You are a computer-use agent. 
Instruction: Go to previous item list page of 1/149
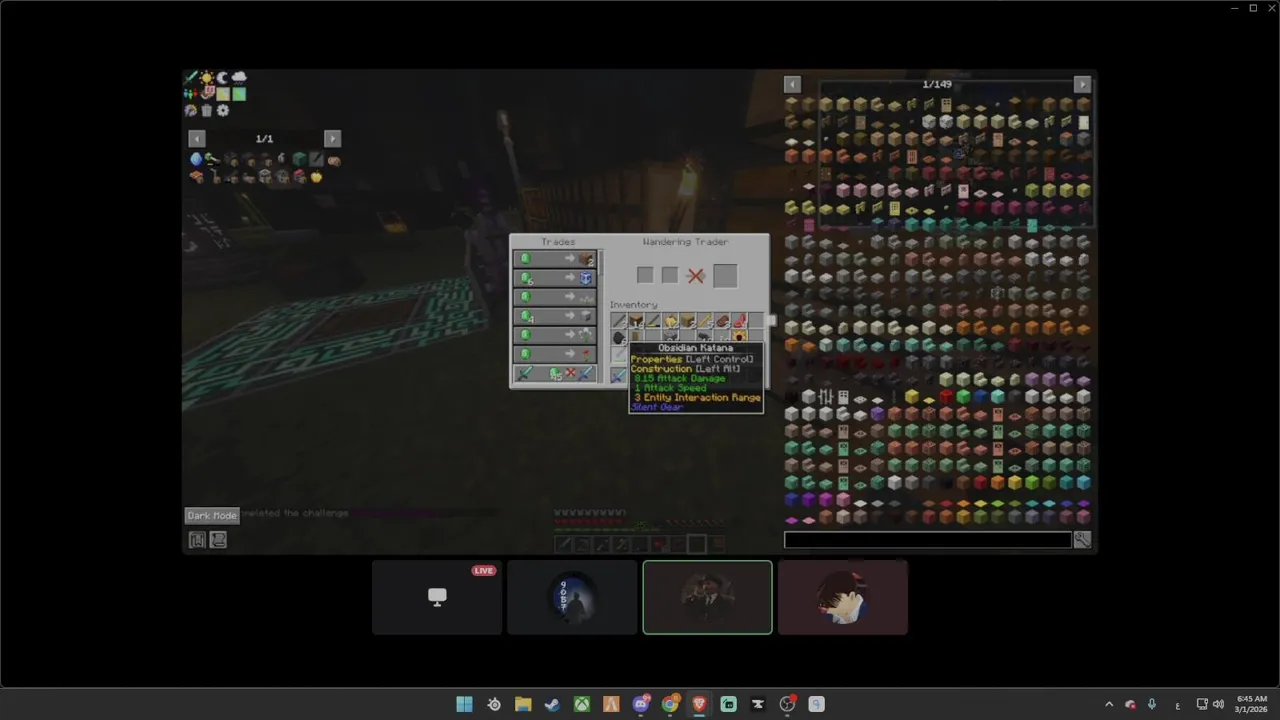pyautogui.click(x=792, y=85)
